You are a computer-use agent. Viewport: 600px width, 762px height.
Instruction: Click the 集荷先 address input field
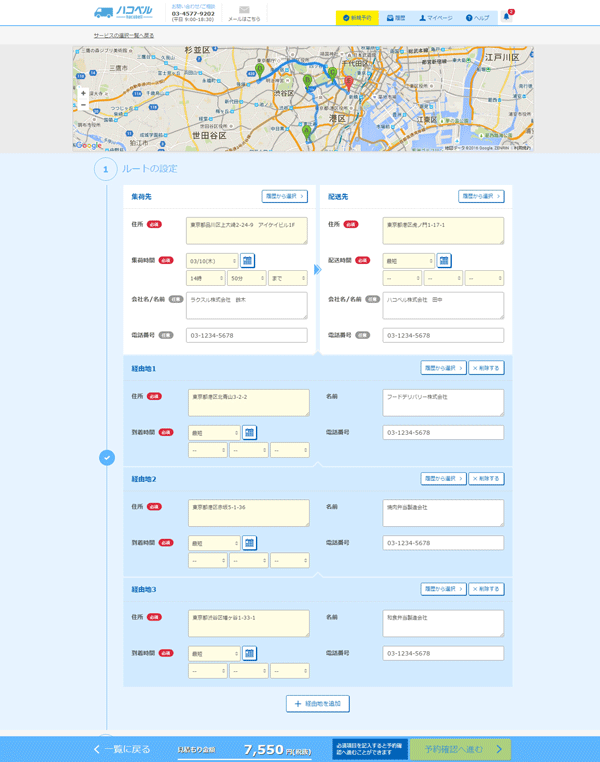[247, 231]
